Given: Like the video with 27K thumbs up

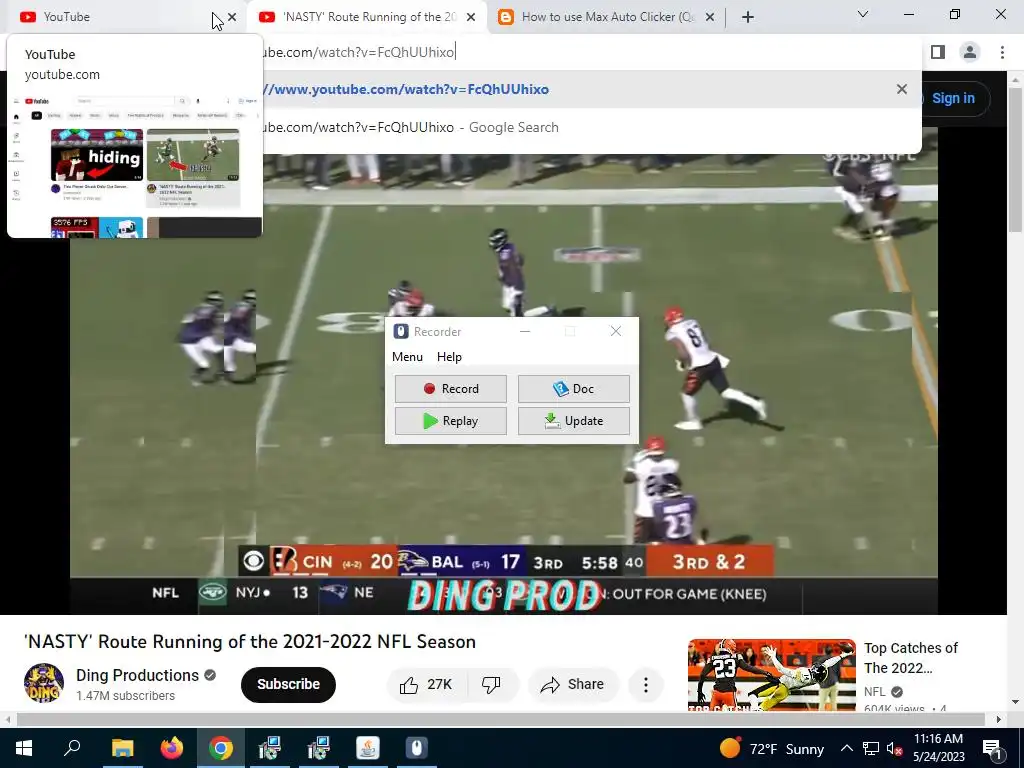Looking at the screenshot, I should [x=428, y=684].
